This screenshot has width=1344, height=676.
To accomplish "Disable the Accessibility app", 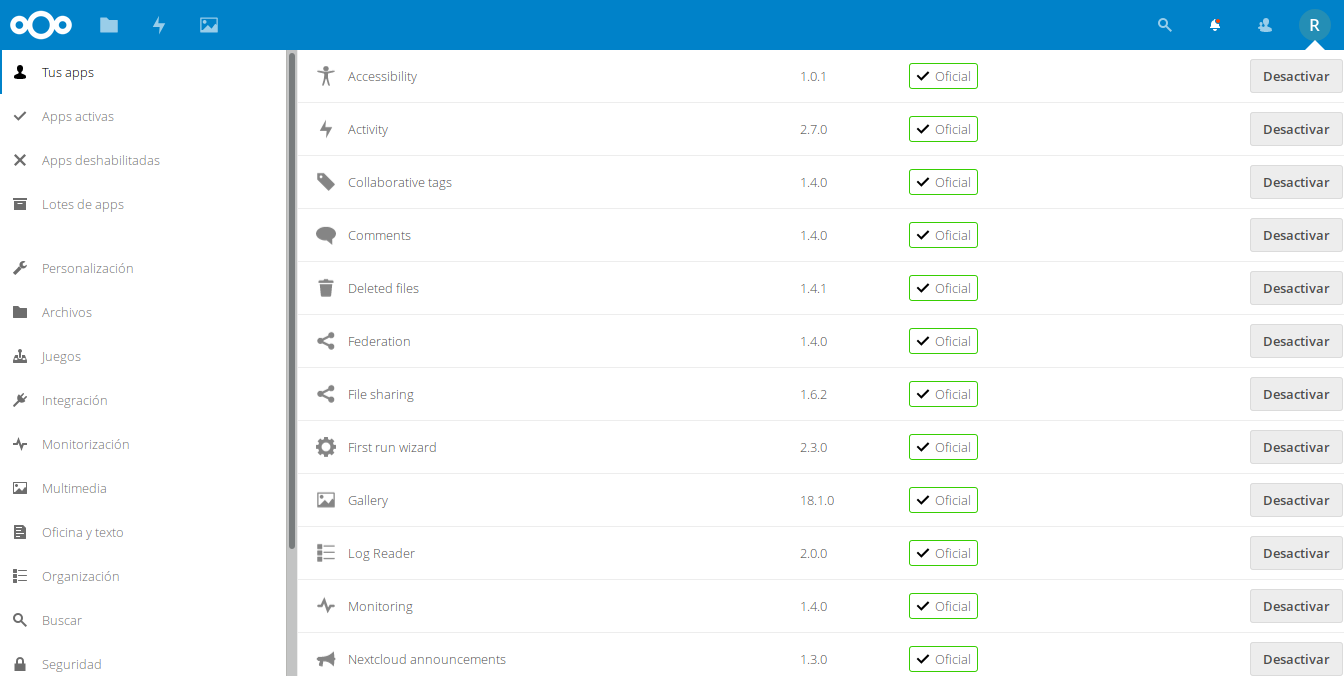I will tap(1296, 76).
